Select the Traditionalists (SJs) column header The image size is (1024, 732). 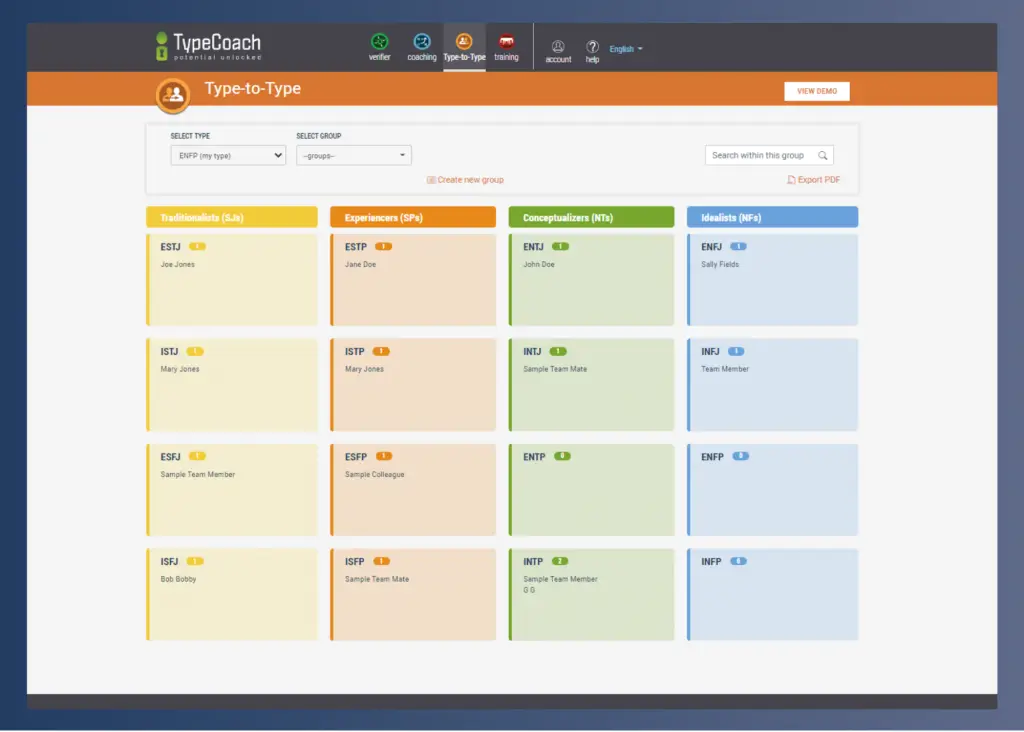[x=232, y=217]
